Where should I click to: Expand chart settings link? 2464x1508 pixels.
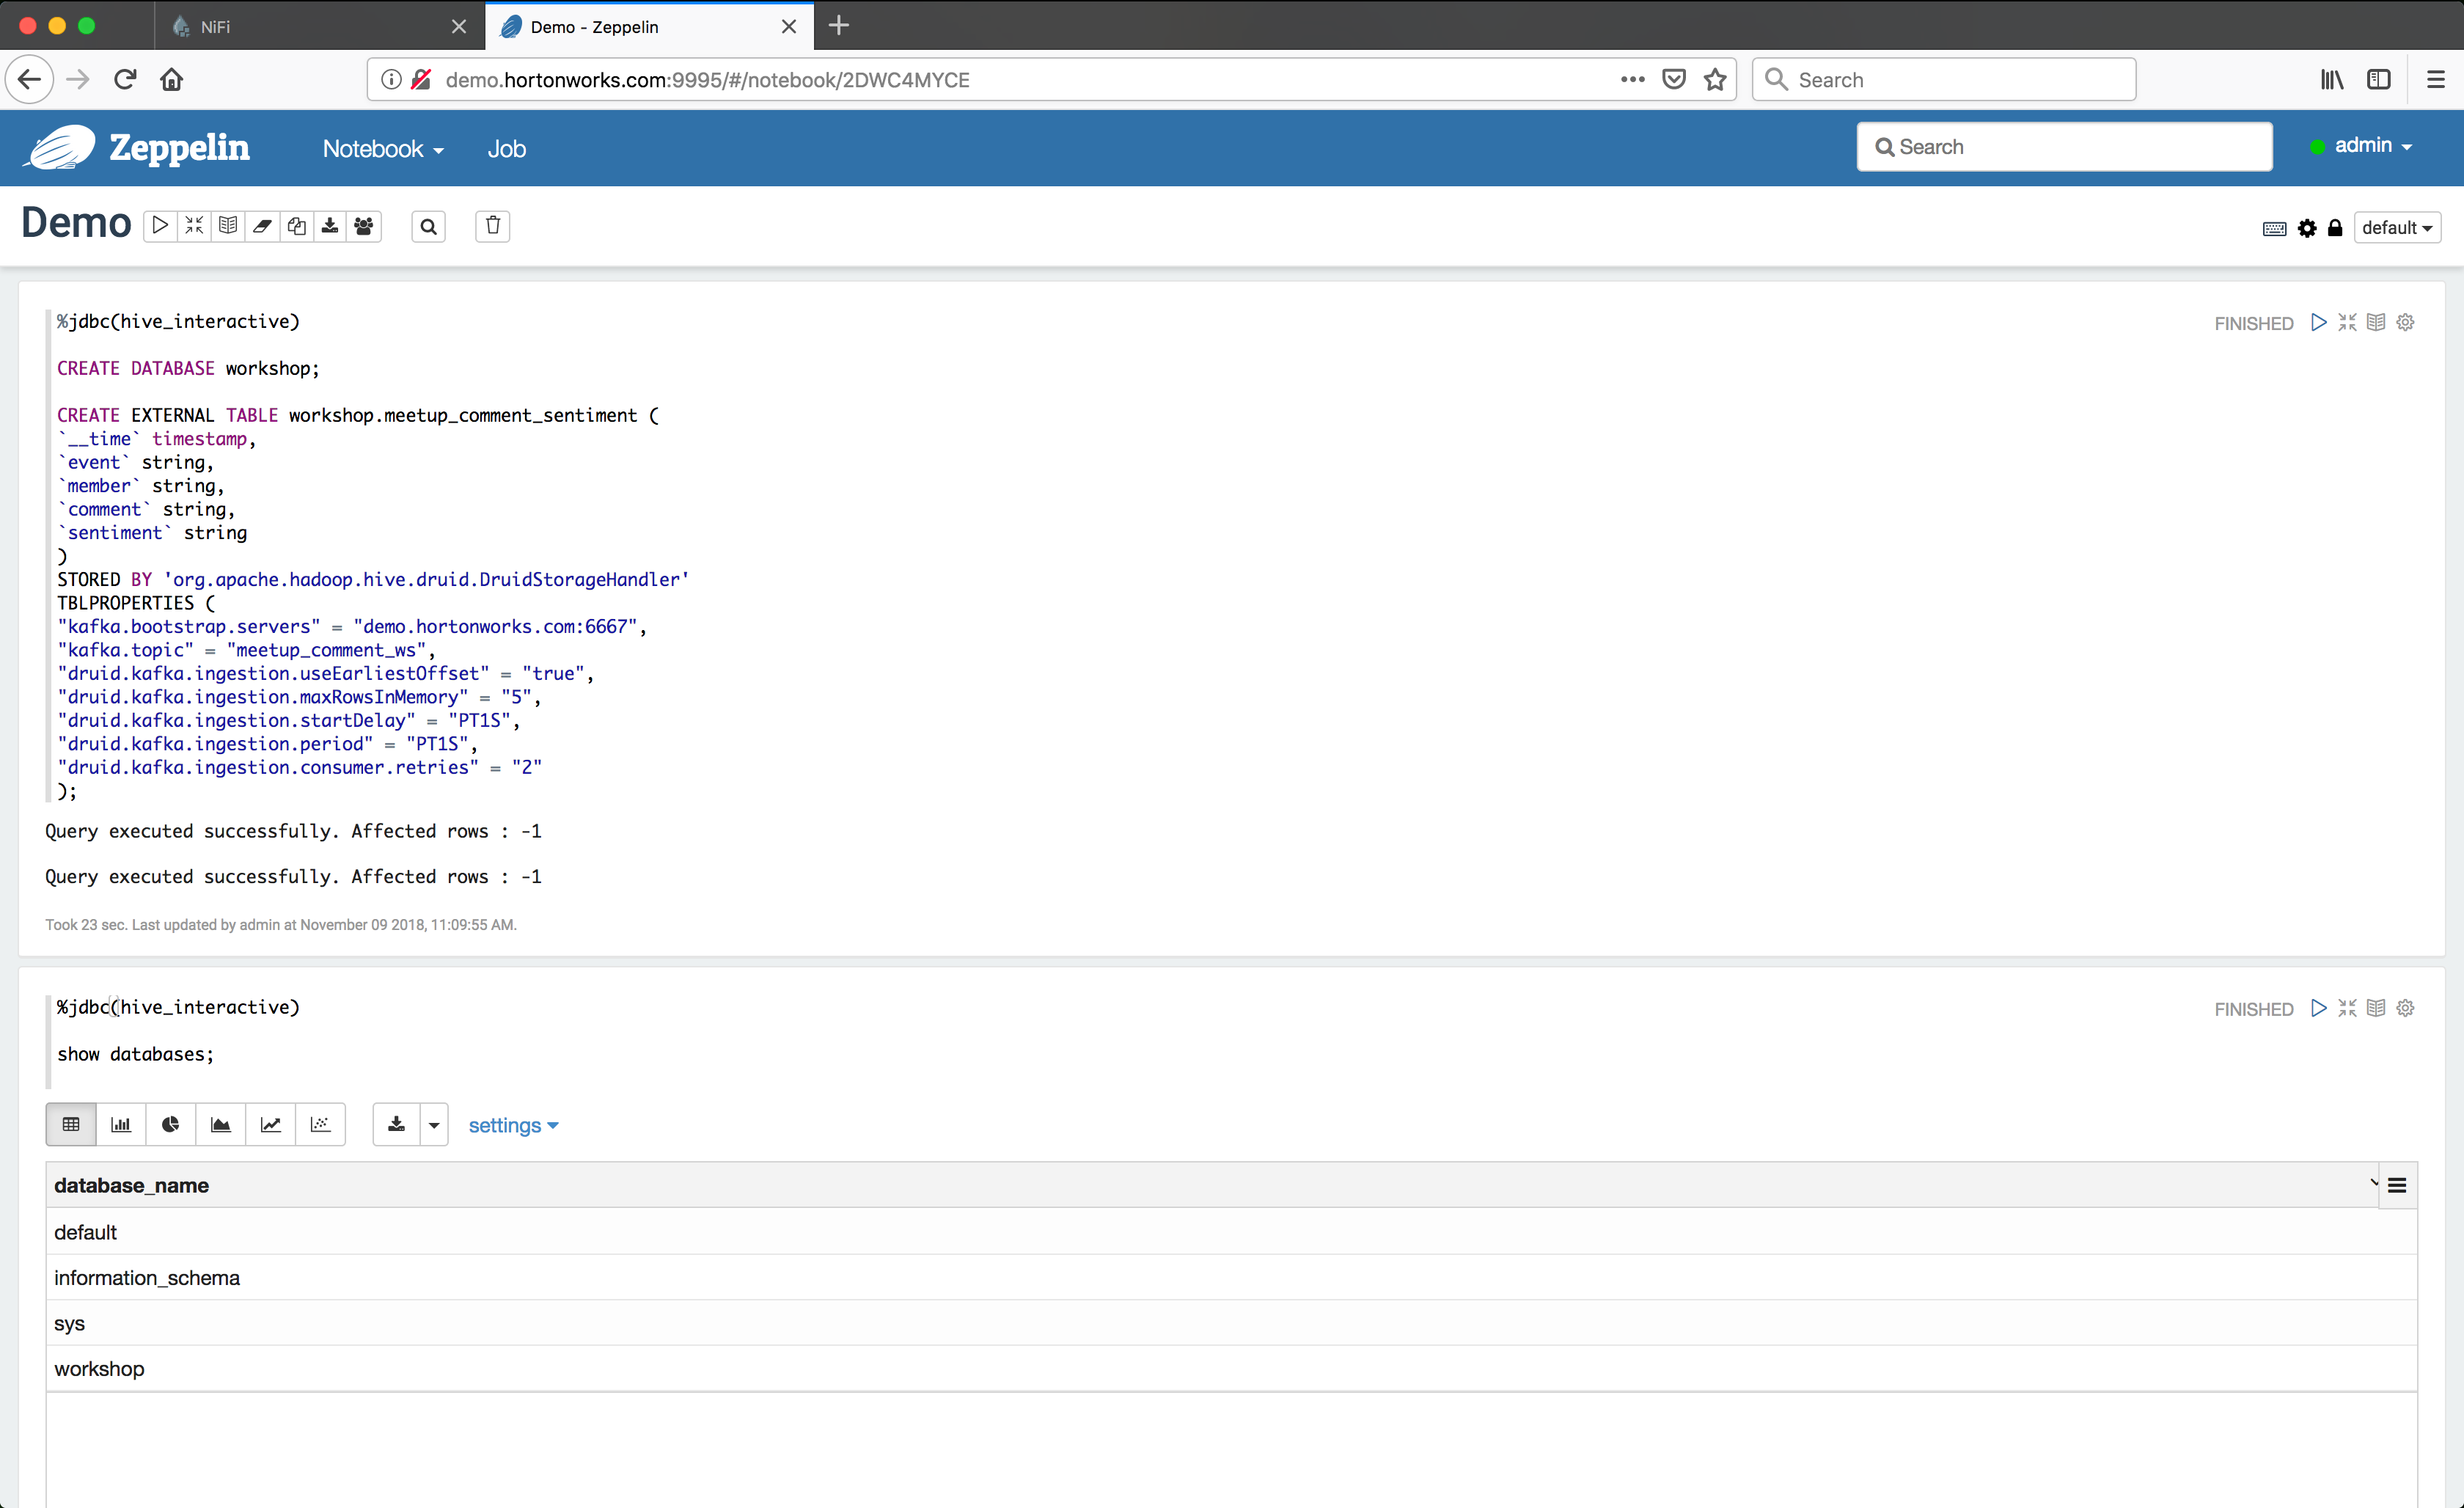pyautogui.click(x=513, y=1125)
